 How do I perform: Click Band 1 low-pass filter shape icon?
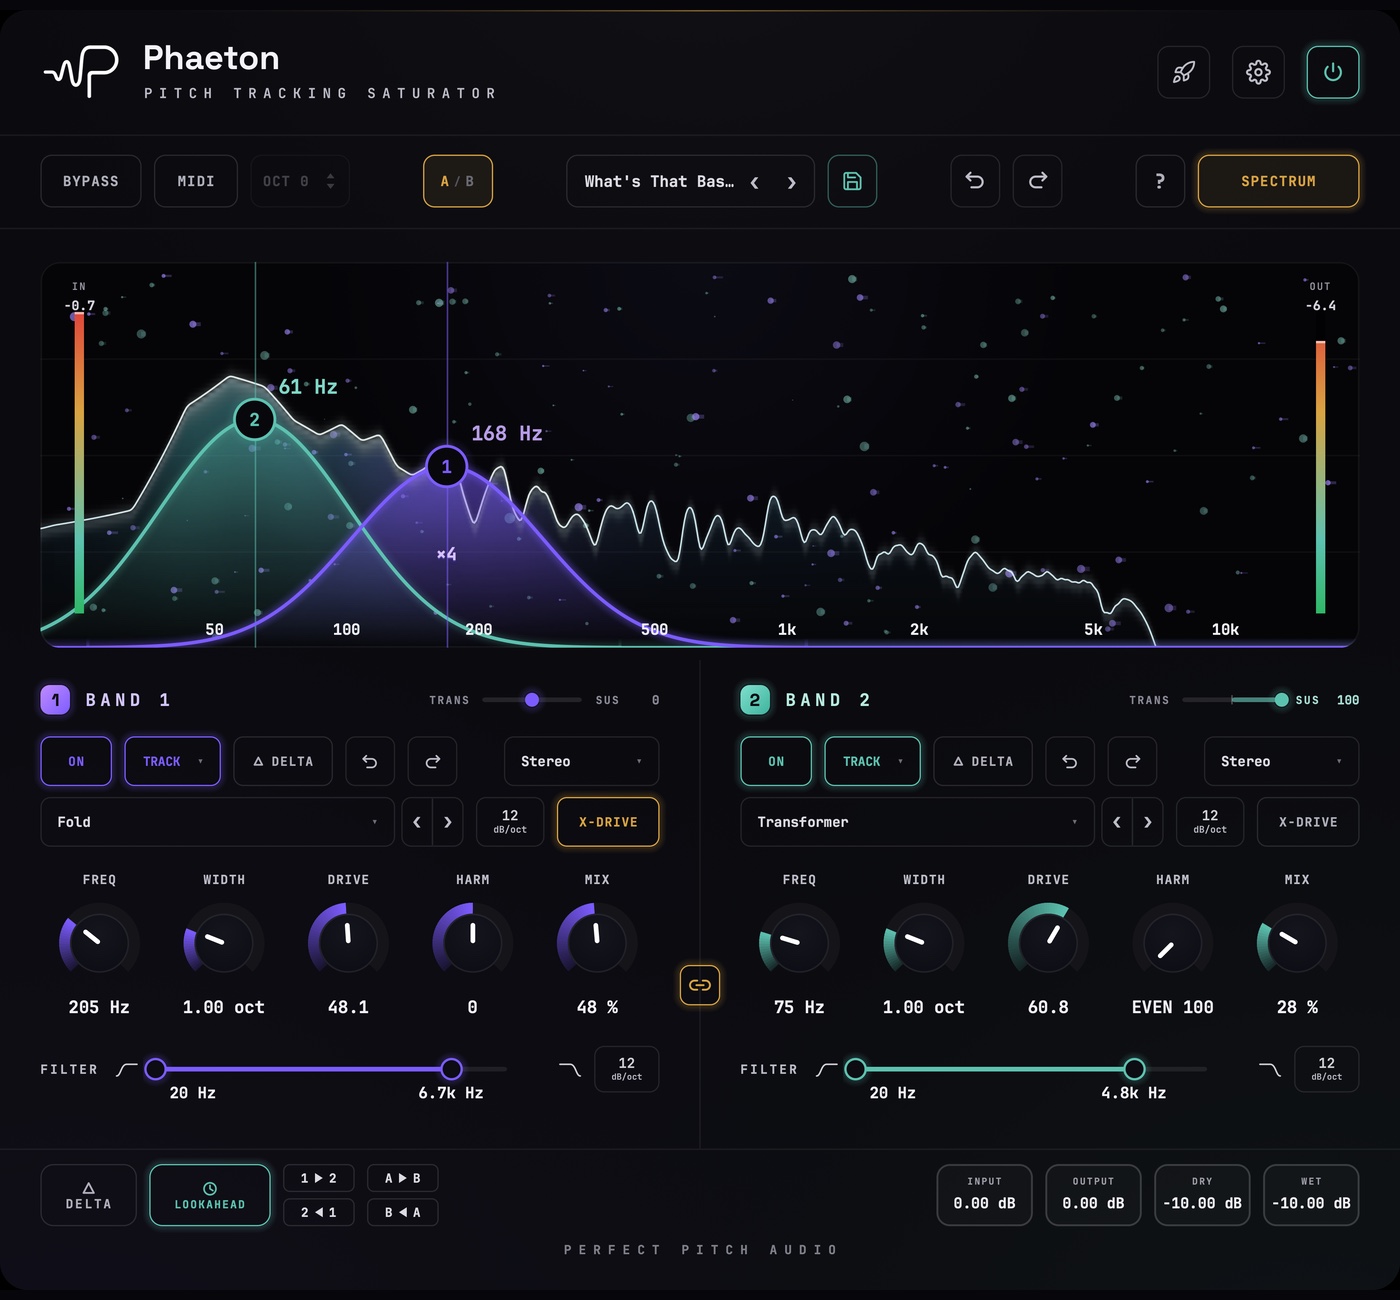pyautogui.click(x=569, y=1069)
